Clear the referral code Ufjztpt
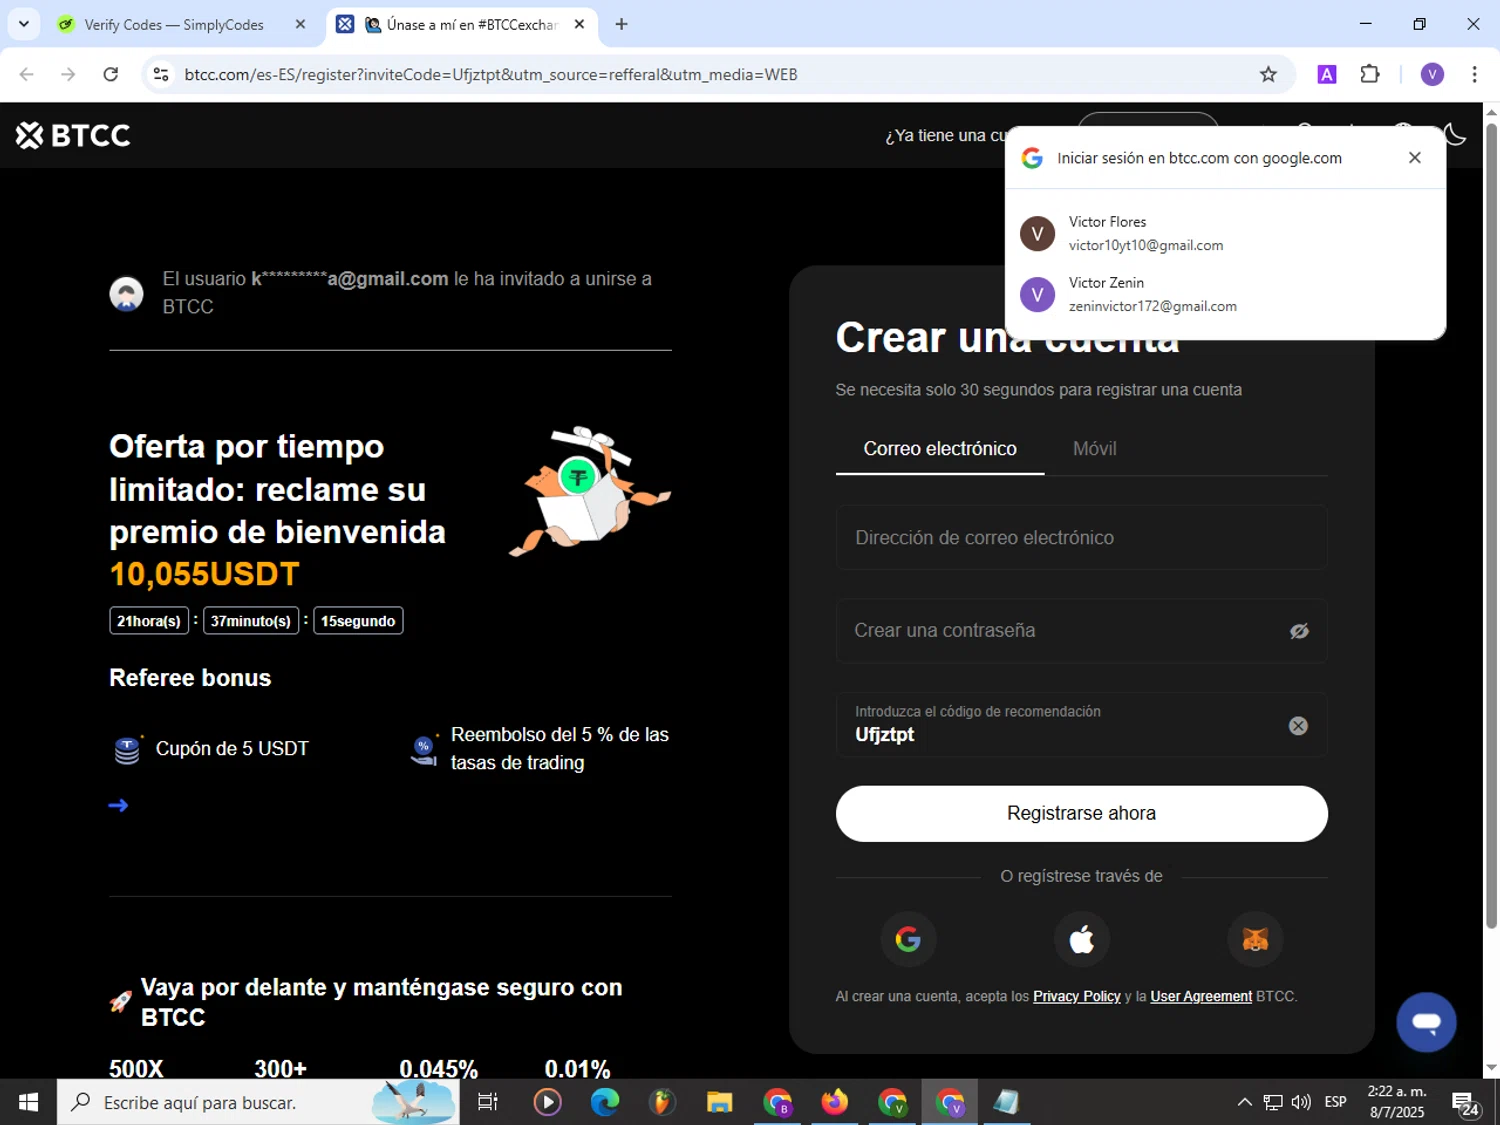 click(1298, 726)
